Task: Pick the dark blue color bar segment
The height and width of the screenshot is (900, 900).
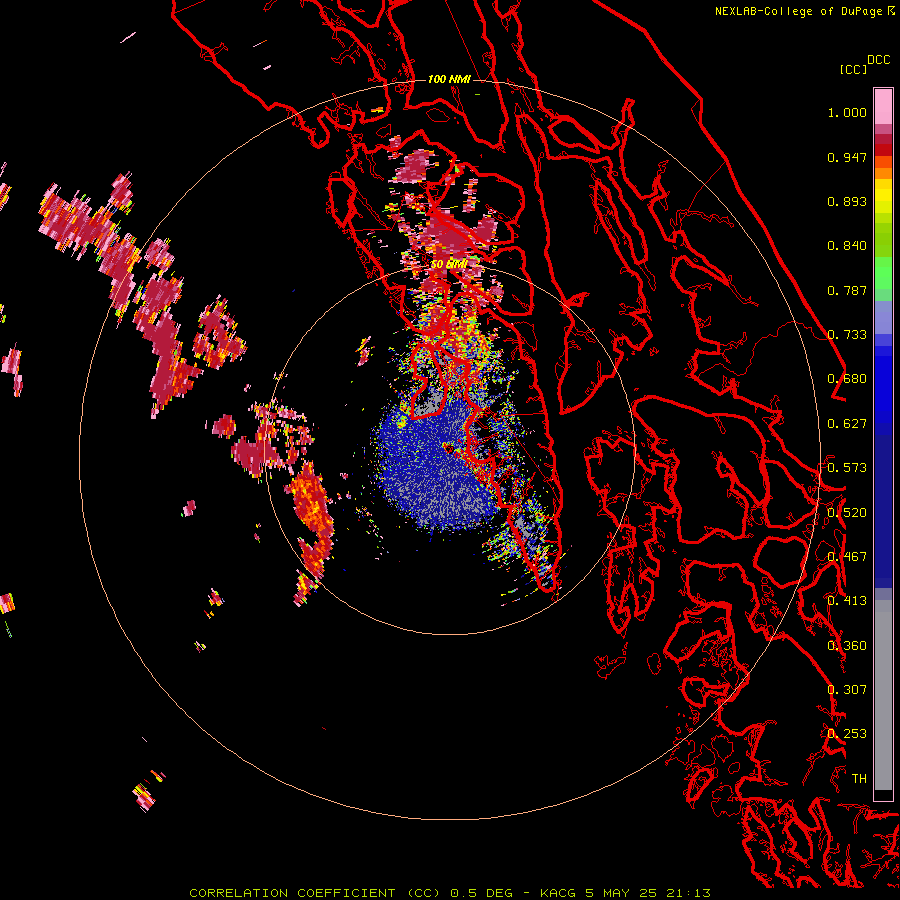Action: coord(883,511)
